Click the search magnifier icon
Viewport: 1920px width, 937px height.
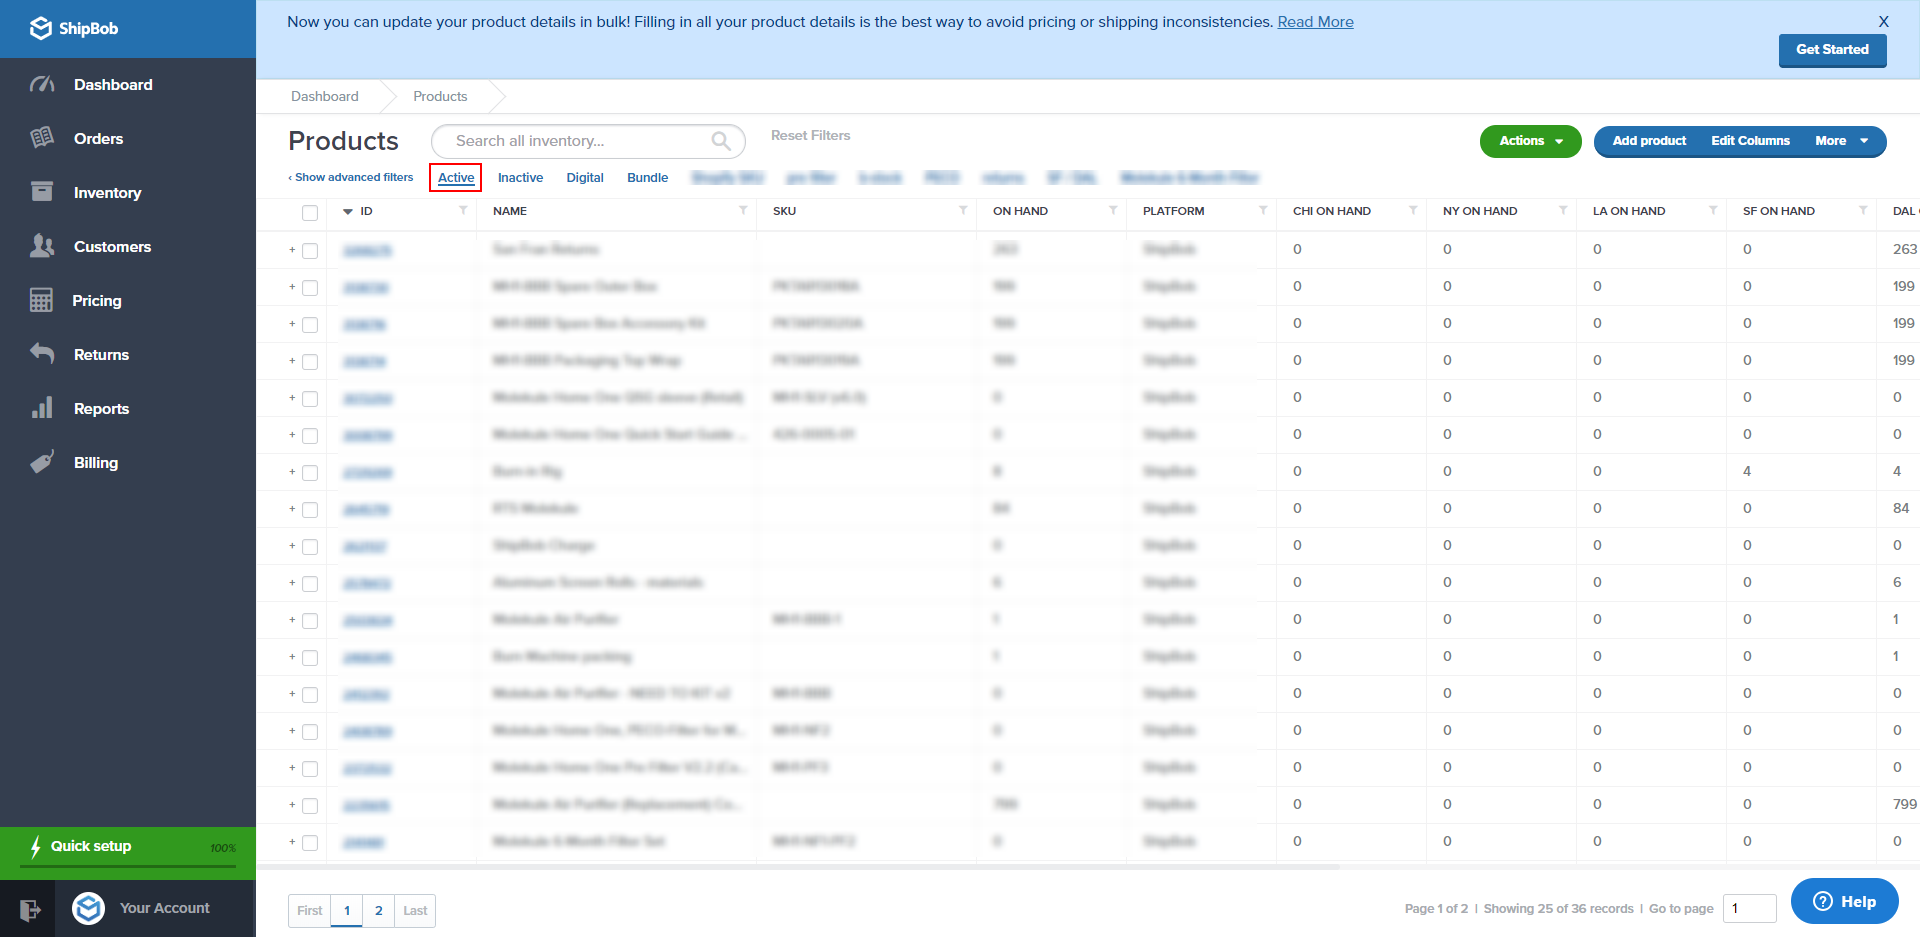720,141
